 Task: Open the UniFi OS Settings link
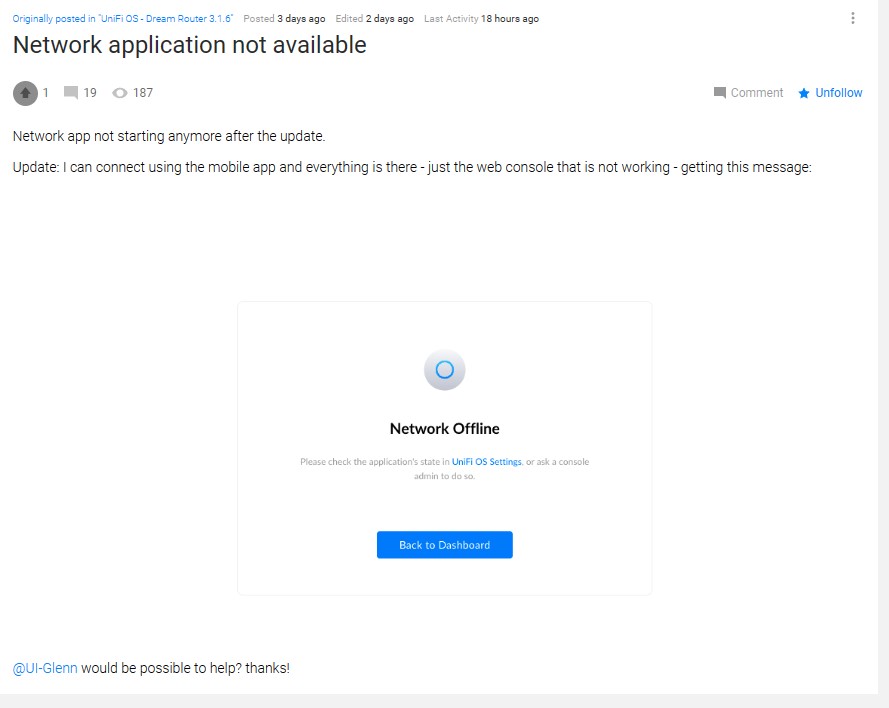coord(486,461)
